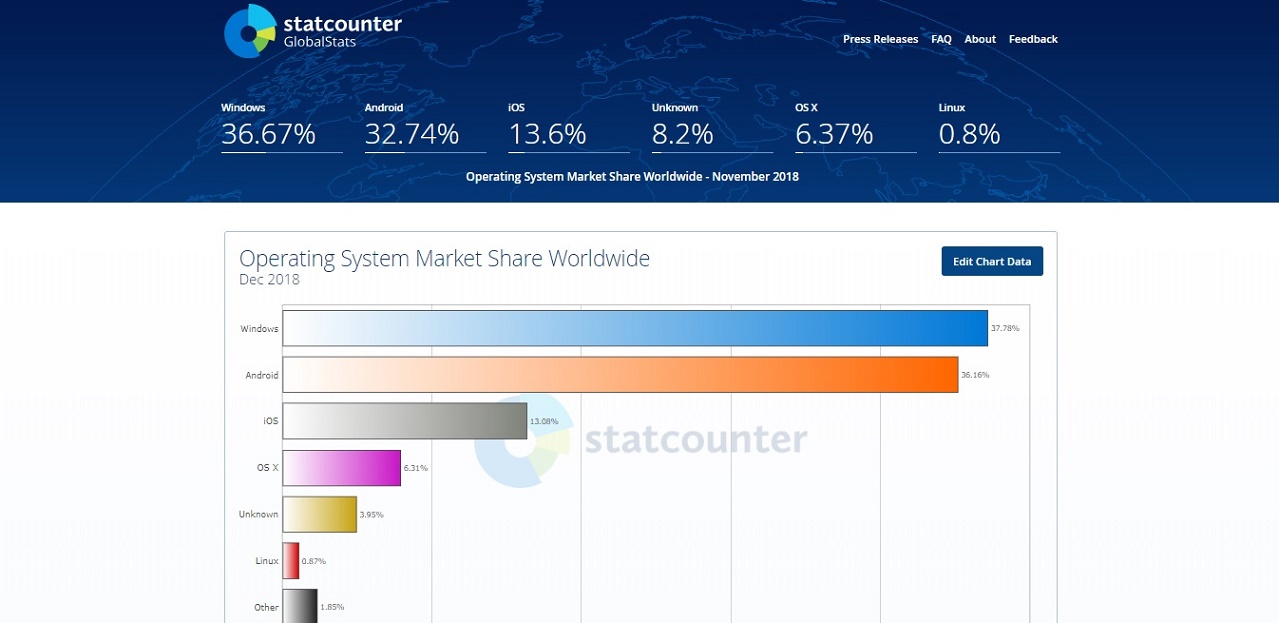Click the 6.31% value label
1279x623 pixels.
415,468
